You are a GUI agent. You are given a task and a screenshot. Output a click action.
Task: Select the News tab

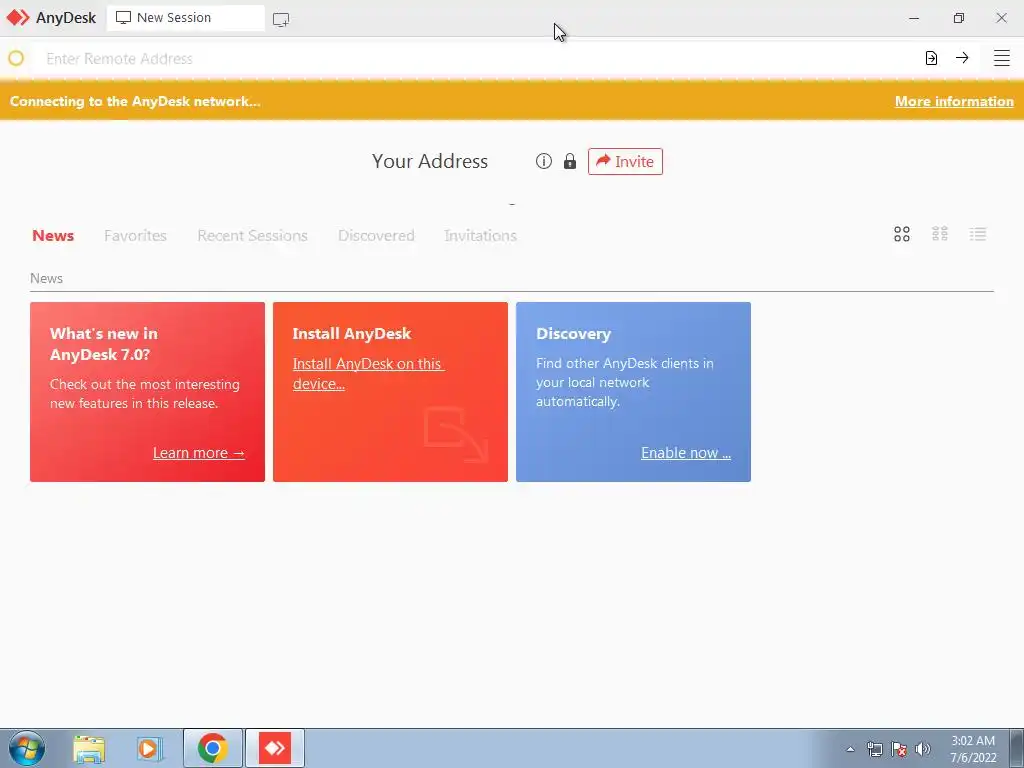(53, 235)
